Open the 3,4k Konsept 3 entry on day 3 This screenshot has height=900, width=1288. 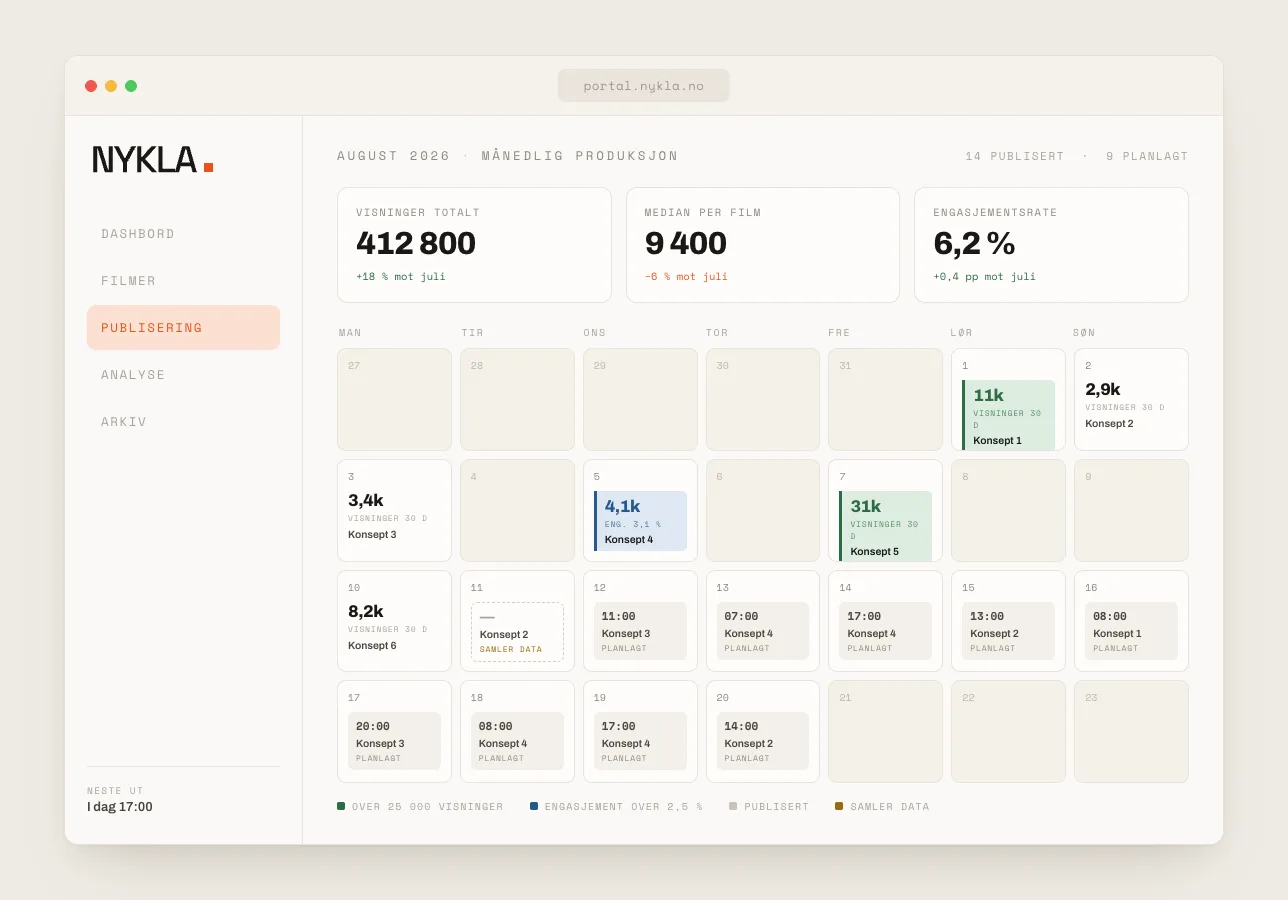click(394, 515)
